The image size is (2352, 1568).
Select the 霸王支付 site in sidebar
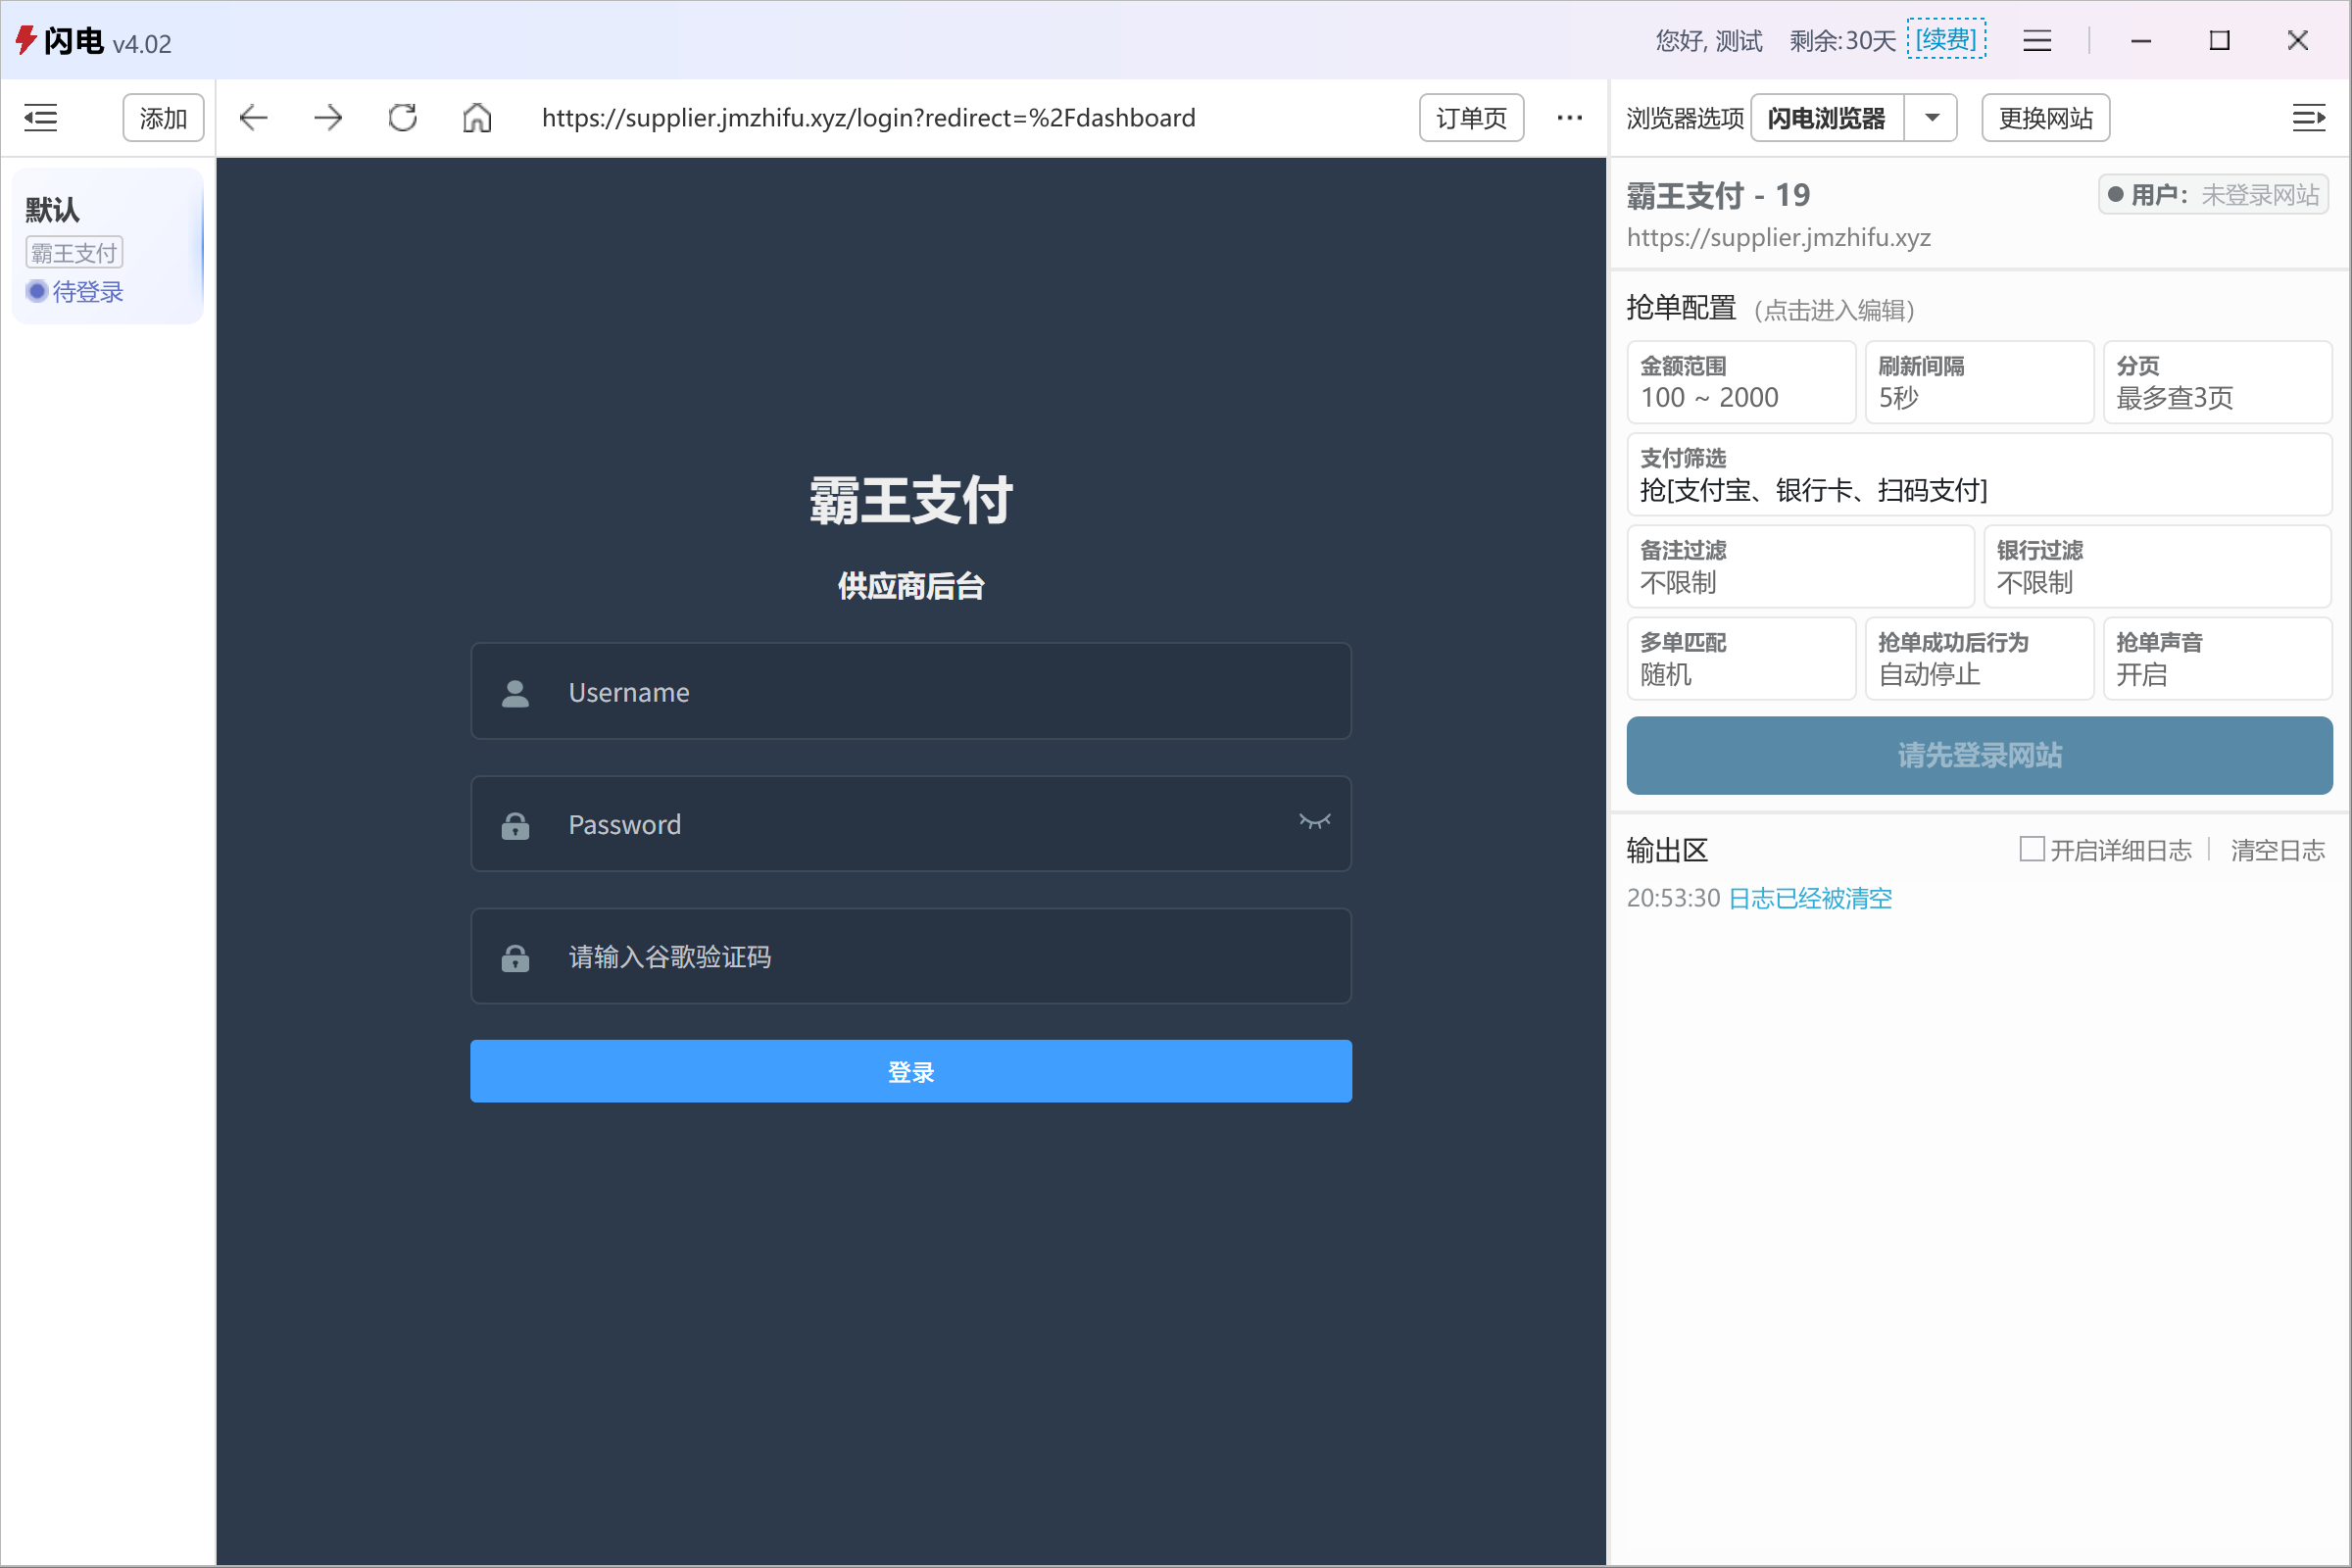74,252
